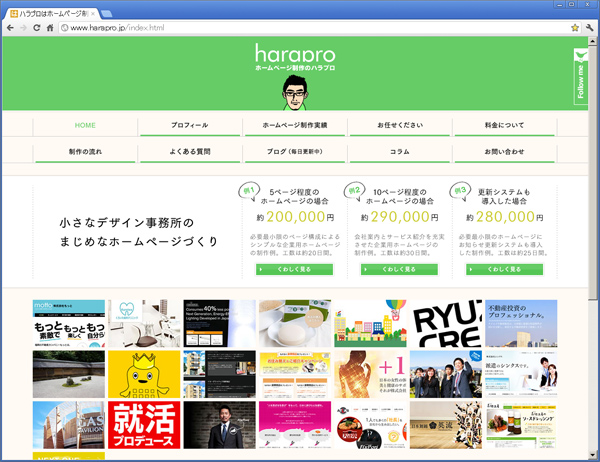Open the よくある質問 menu item
600x462 pixels.
pyautogui.click(x=190, y=152)
